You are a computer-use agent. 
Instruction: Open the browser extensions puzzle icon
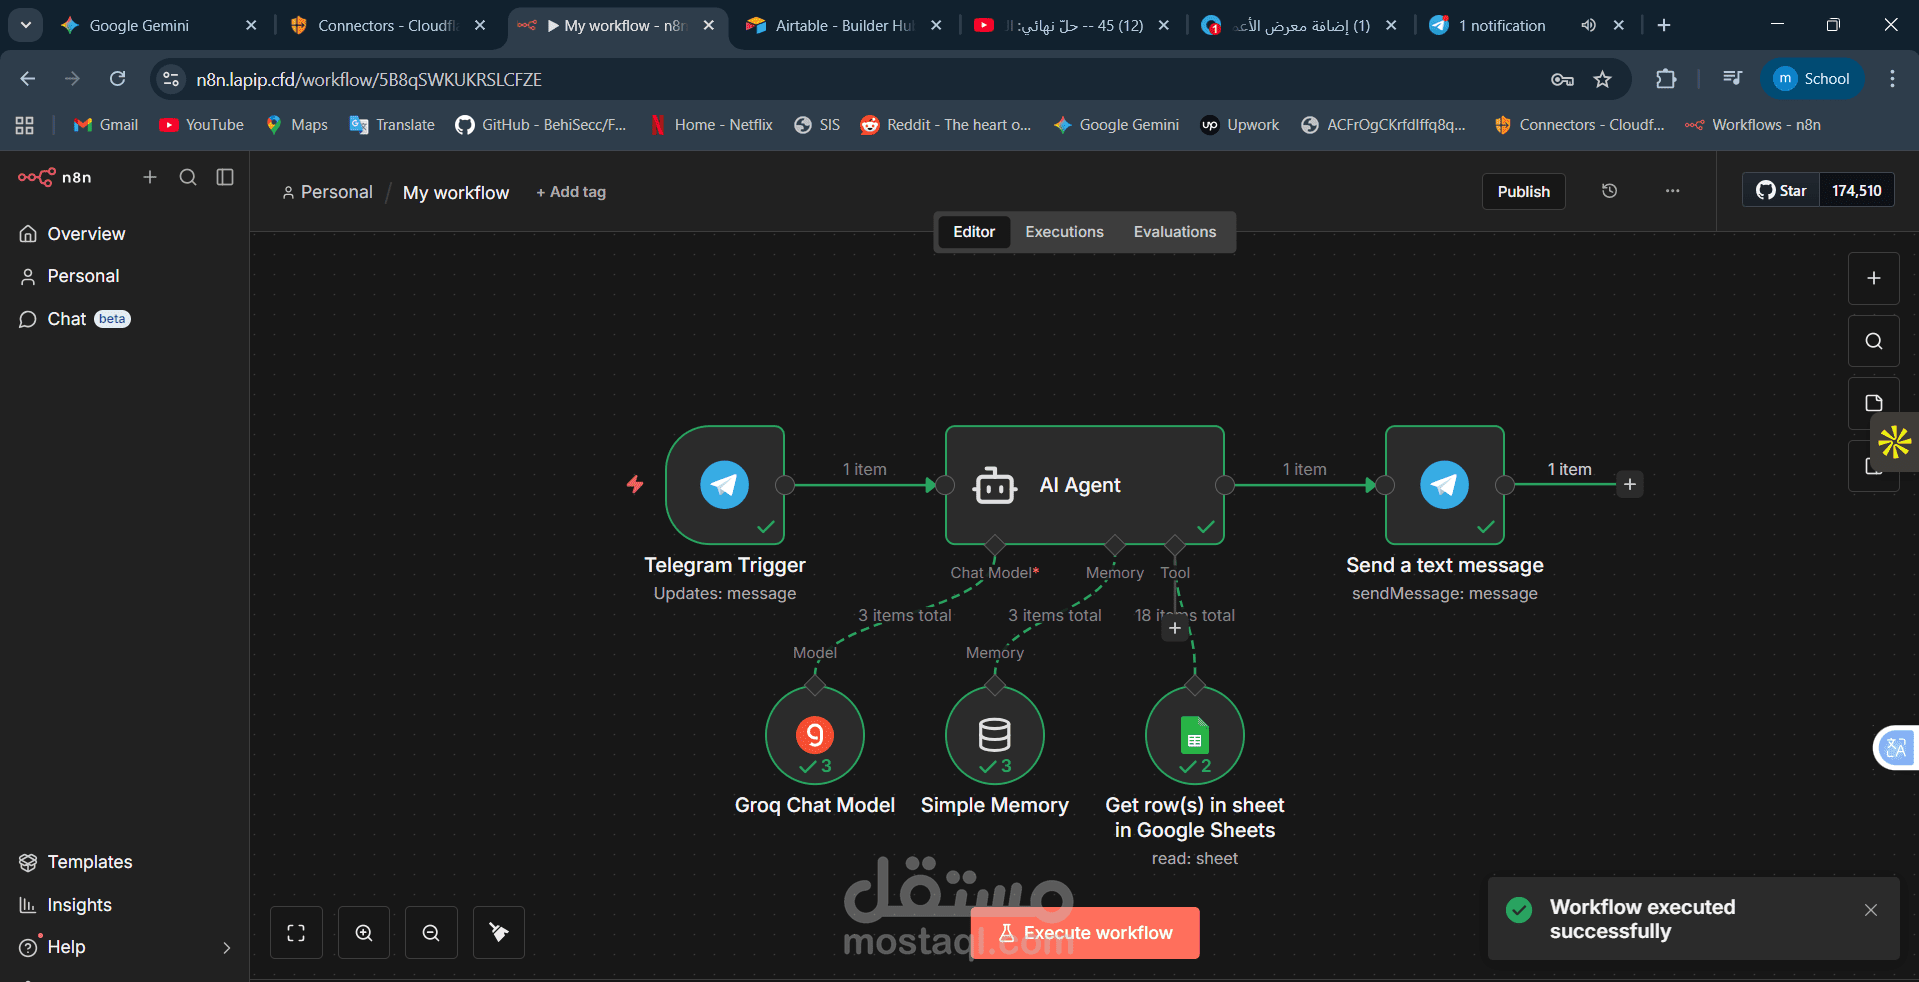click(x=1666, y=79)
